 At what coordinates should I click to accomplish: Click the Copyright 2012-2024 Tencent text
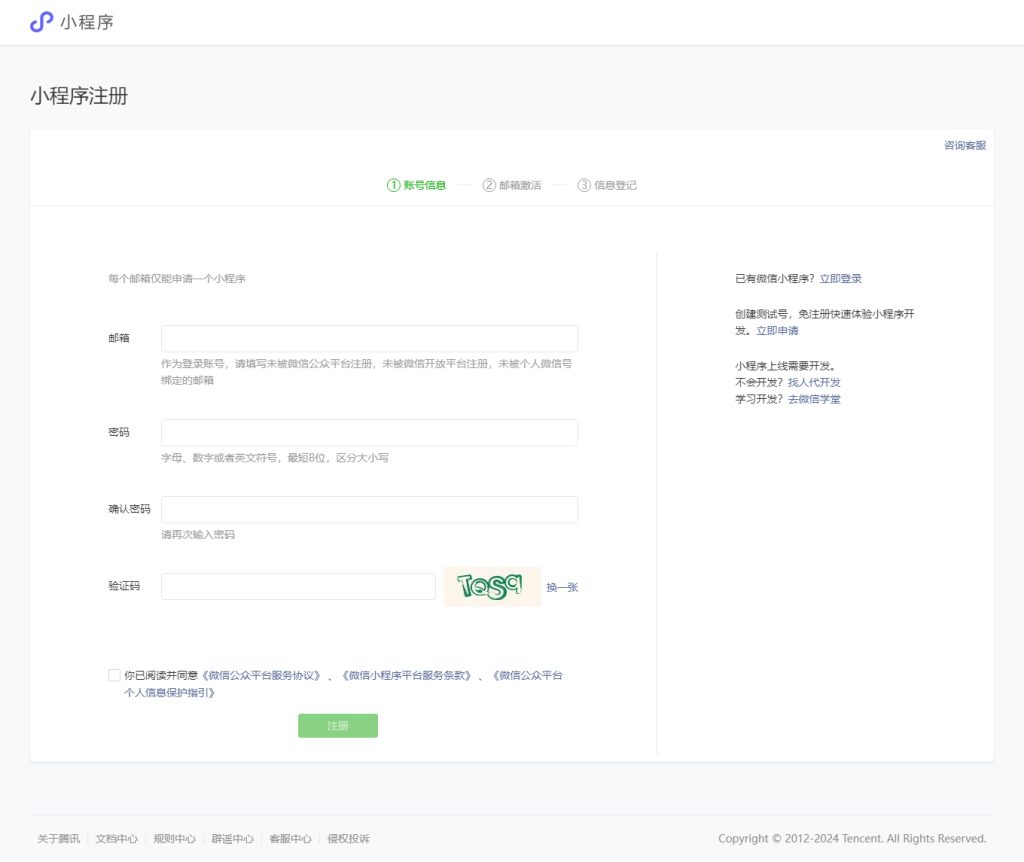tap(852, 838)
